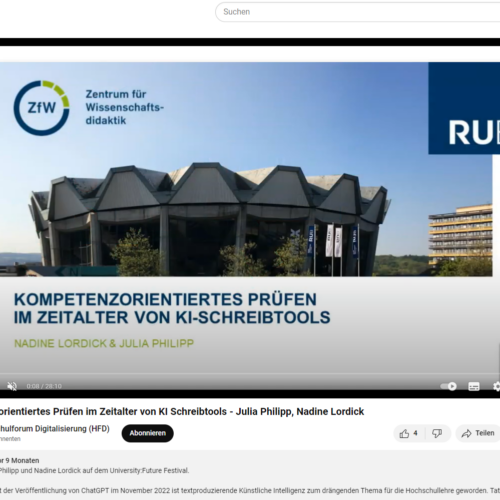Screen dimensions: 500x500
Task: Turn on subtitles with the captions icon
Action: click(474, 386)
